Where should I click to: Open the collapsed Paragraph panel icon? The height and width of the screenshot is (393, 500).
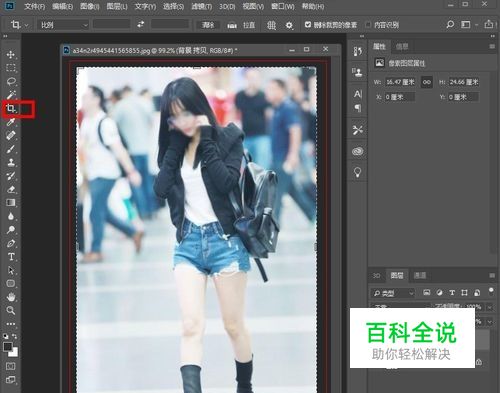(x=358, y=108)
